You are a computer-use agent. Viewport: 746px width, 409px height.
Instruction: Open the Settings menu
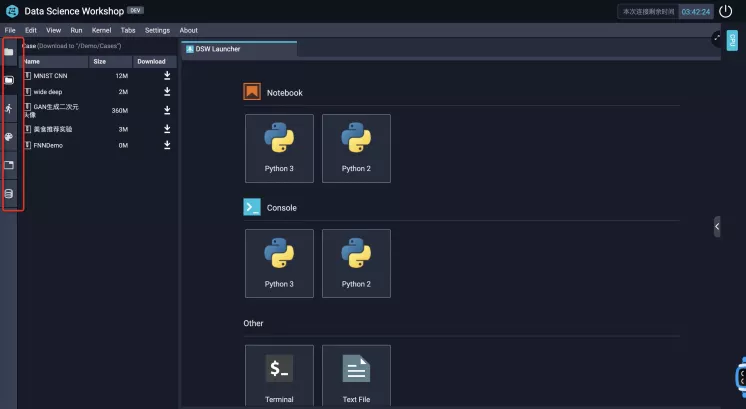157,30
